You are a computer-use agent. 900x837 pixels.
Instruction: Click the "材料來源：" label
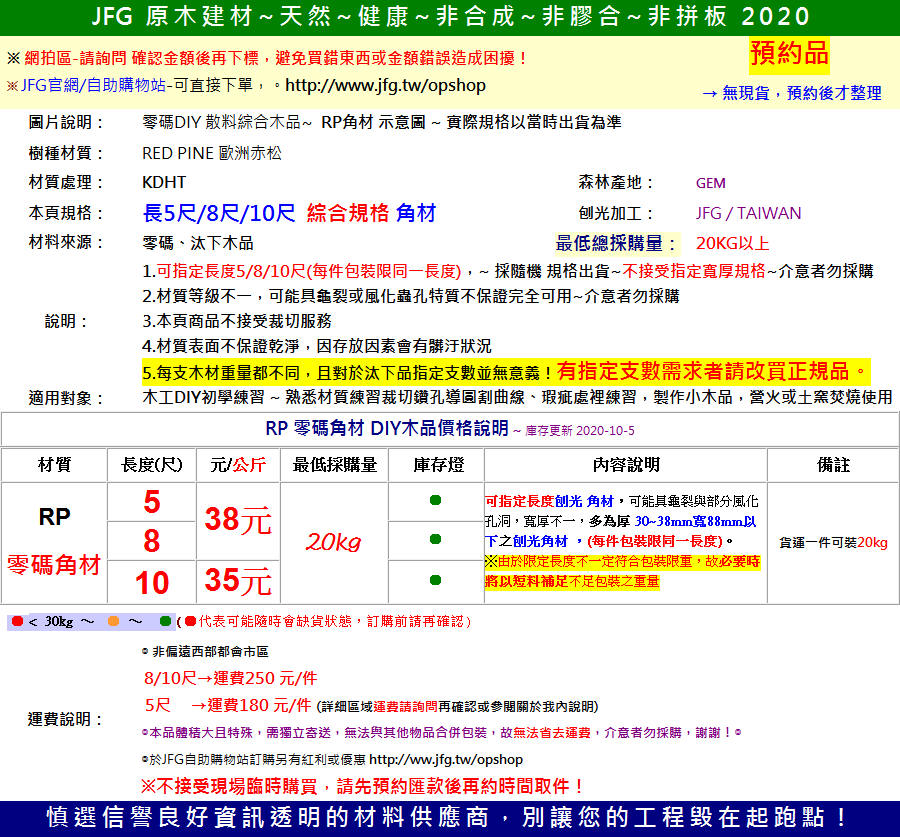pos(65,242)
